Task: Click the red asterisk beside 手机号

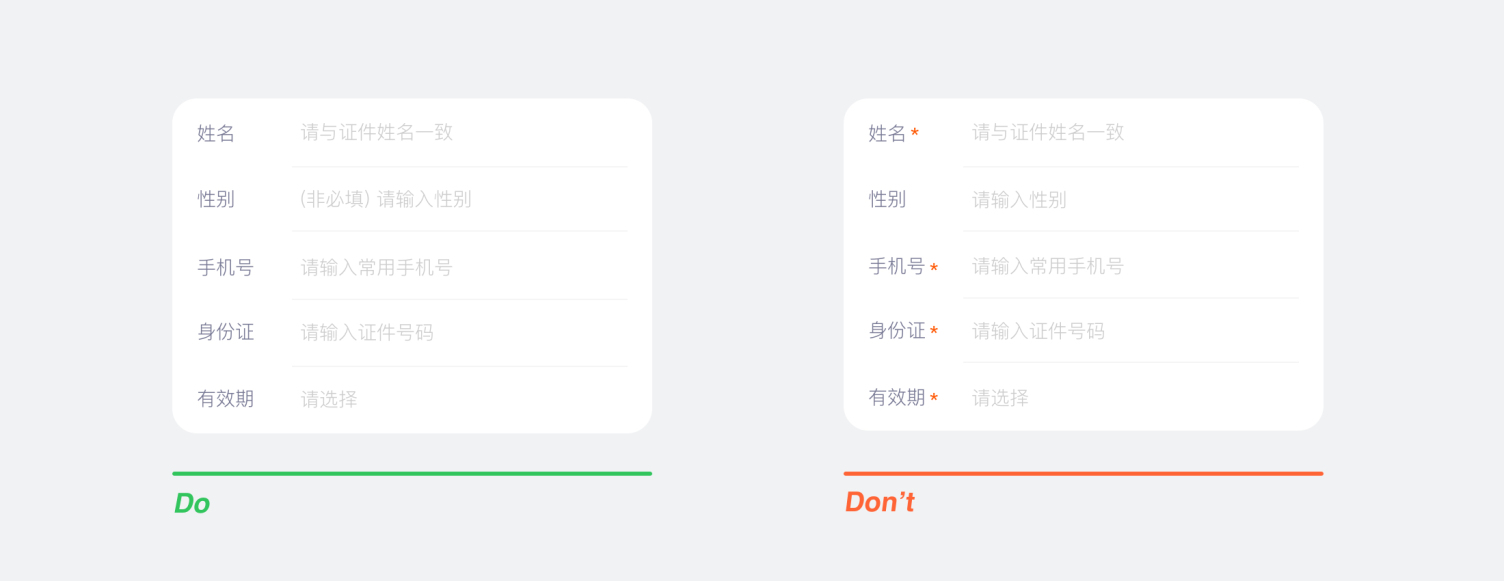Action: pyautogui.click(x=934, y=268)
